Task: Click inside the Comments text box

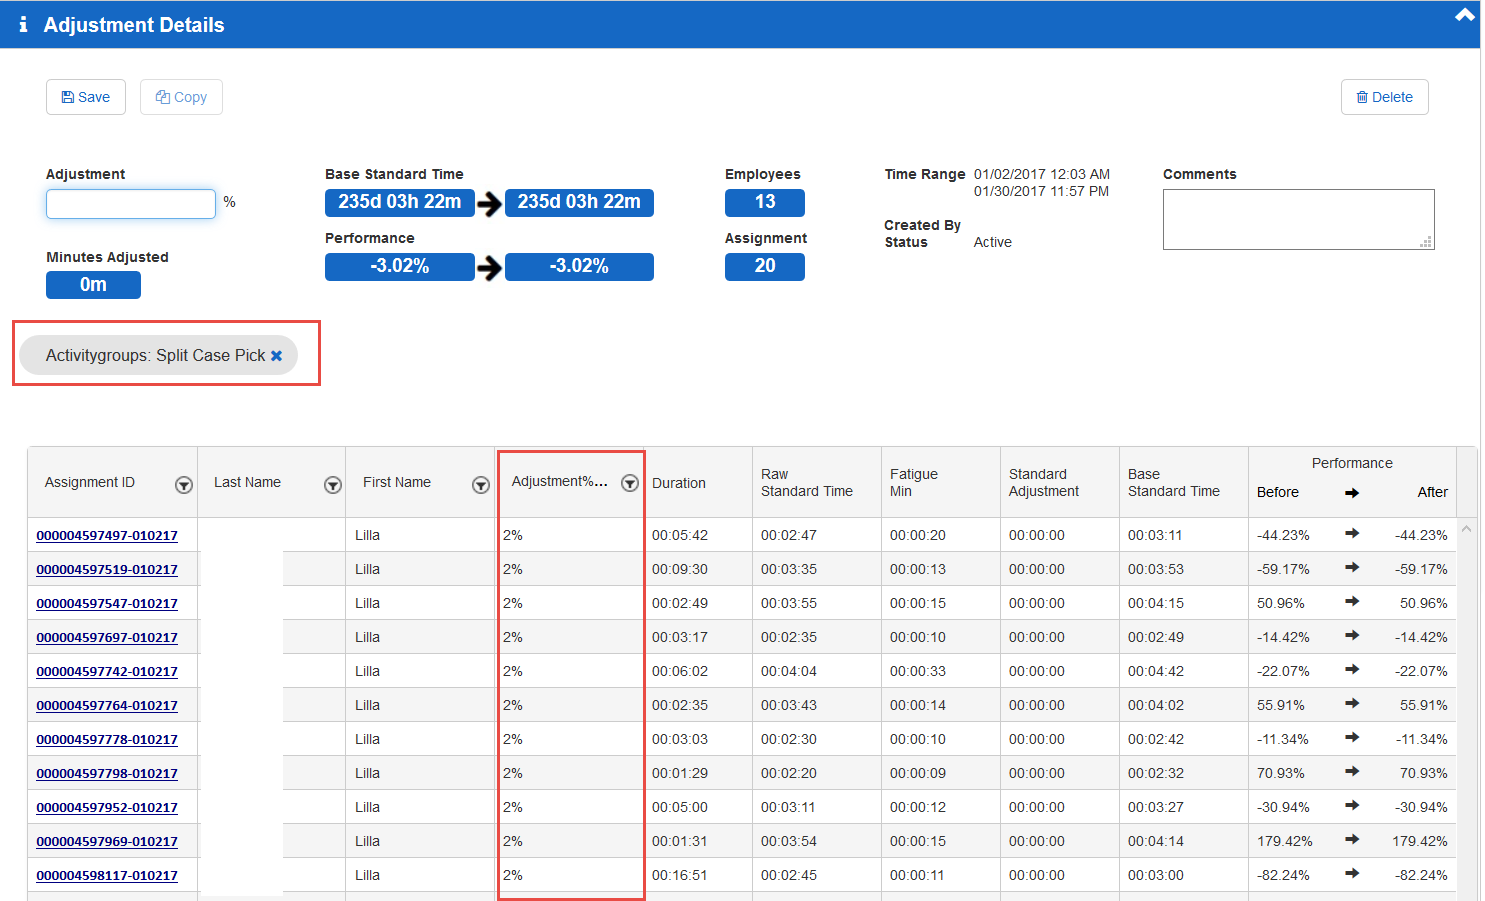Action: pos(1297,219)
